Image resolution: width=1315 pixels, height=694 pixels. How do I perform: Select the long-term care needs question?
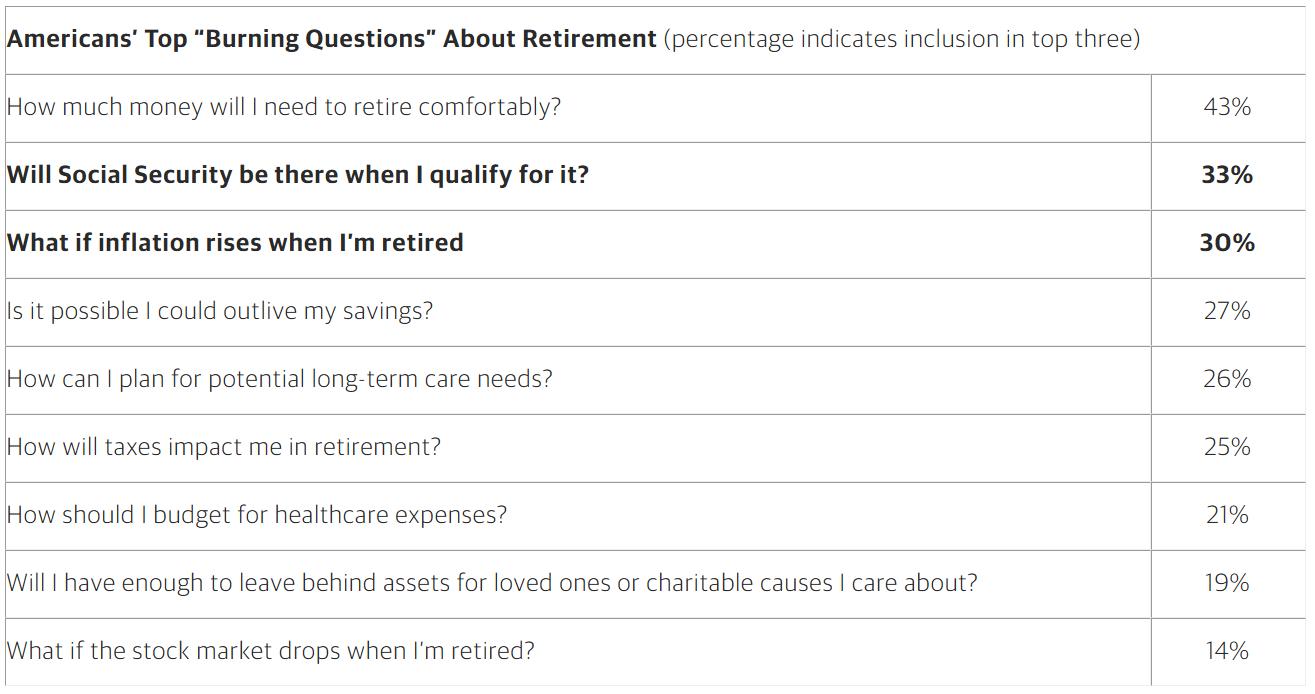[x=280, y=379]
